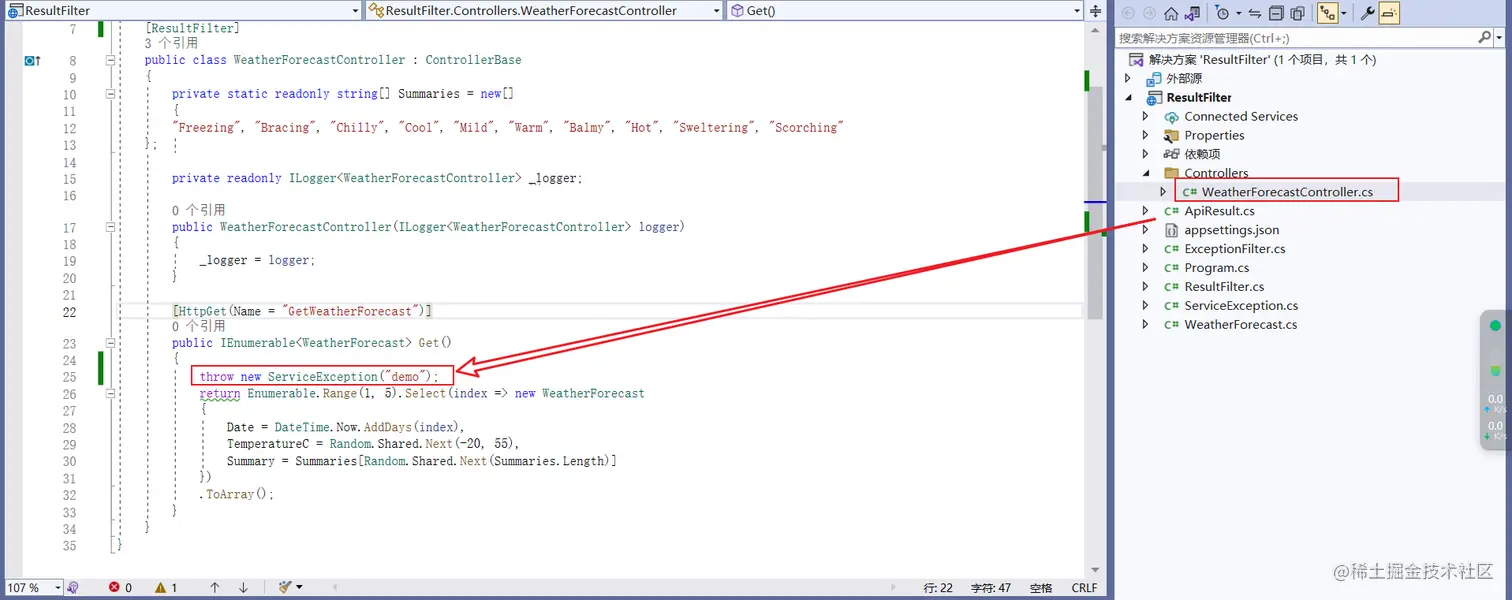The image size is (1512, 600).
Task: Switch between solution and folder views
Action: point(1191,13)
